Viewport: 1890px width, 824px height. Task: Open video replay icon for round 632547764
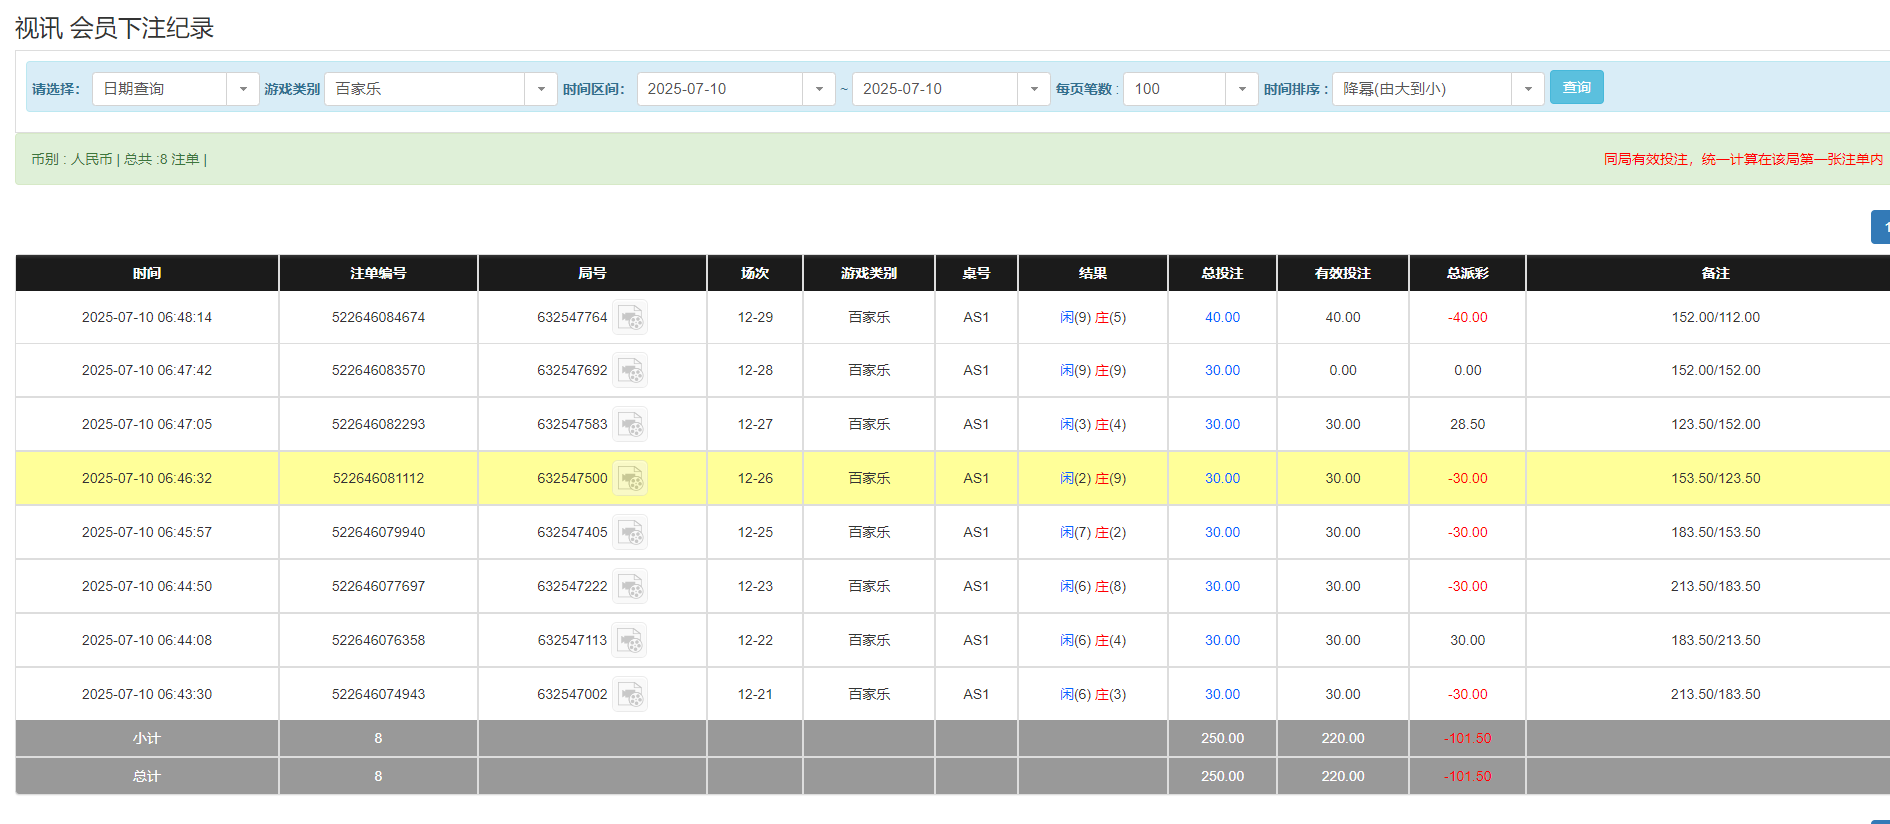pyautogui.click(x=630, y=318)
